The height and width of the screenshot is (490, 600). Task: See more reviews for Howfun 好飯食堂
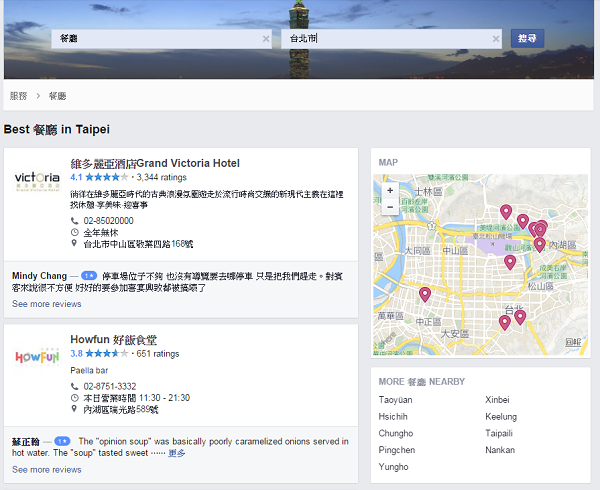pos(47,469)
